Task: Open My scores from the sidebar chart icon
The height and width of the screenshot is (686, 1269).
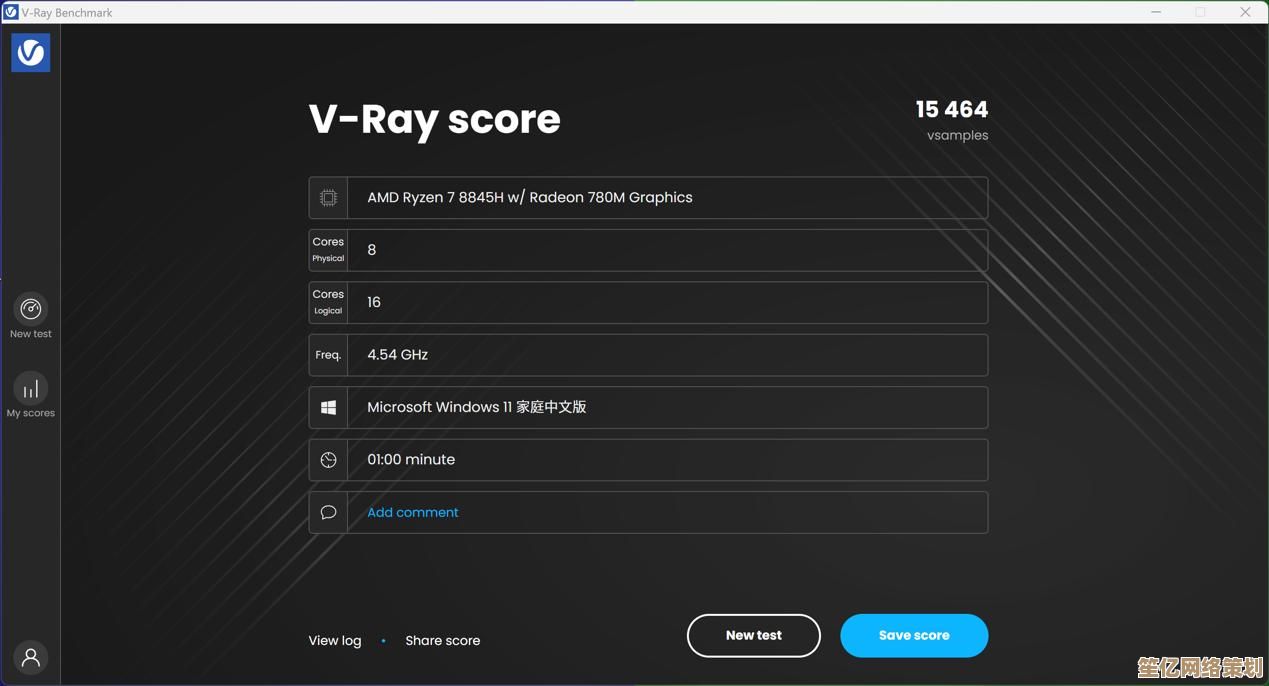Action: pos(31,388)
